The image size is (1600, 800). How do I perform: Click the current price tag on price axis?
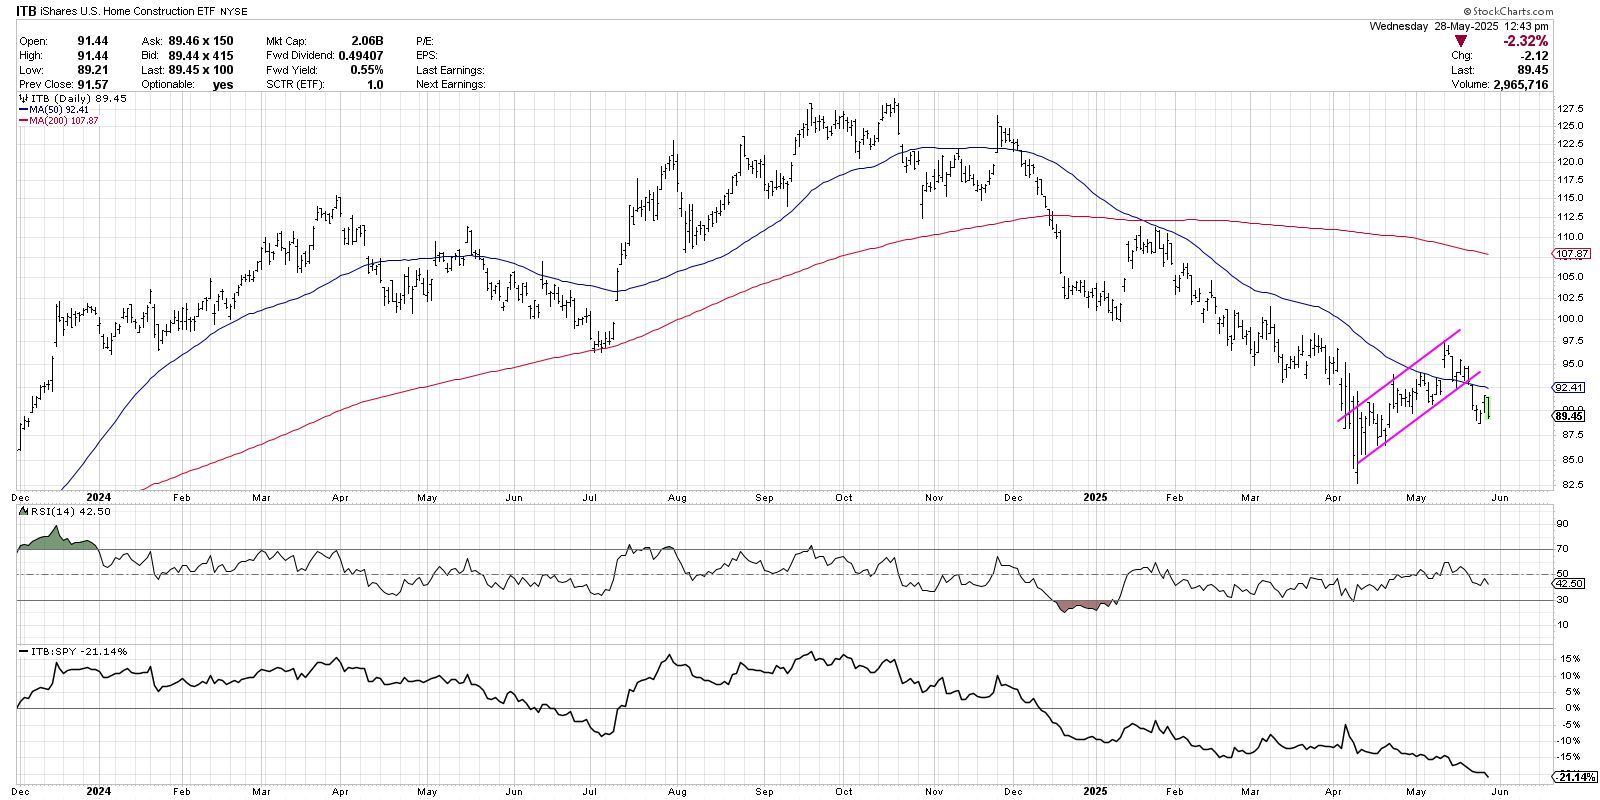pos(1569,415)
